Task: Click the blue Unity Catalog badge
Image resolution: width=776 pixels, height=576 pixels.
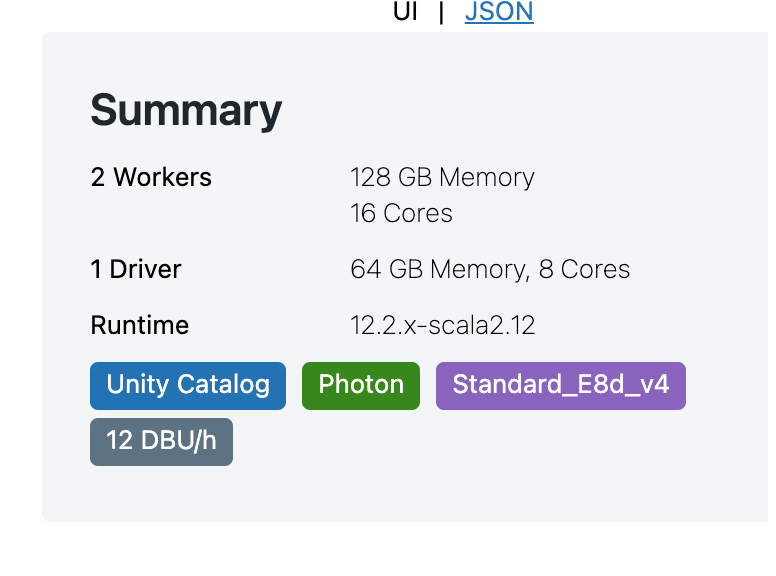Action: point(188,386)
